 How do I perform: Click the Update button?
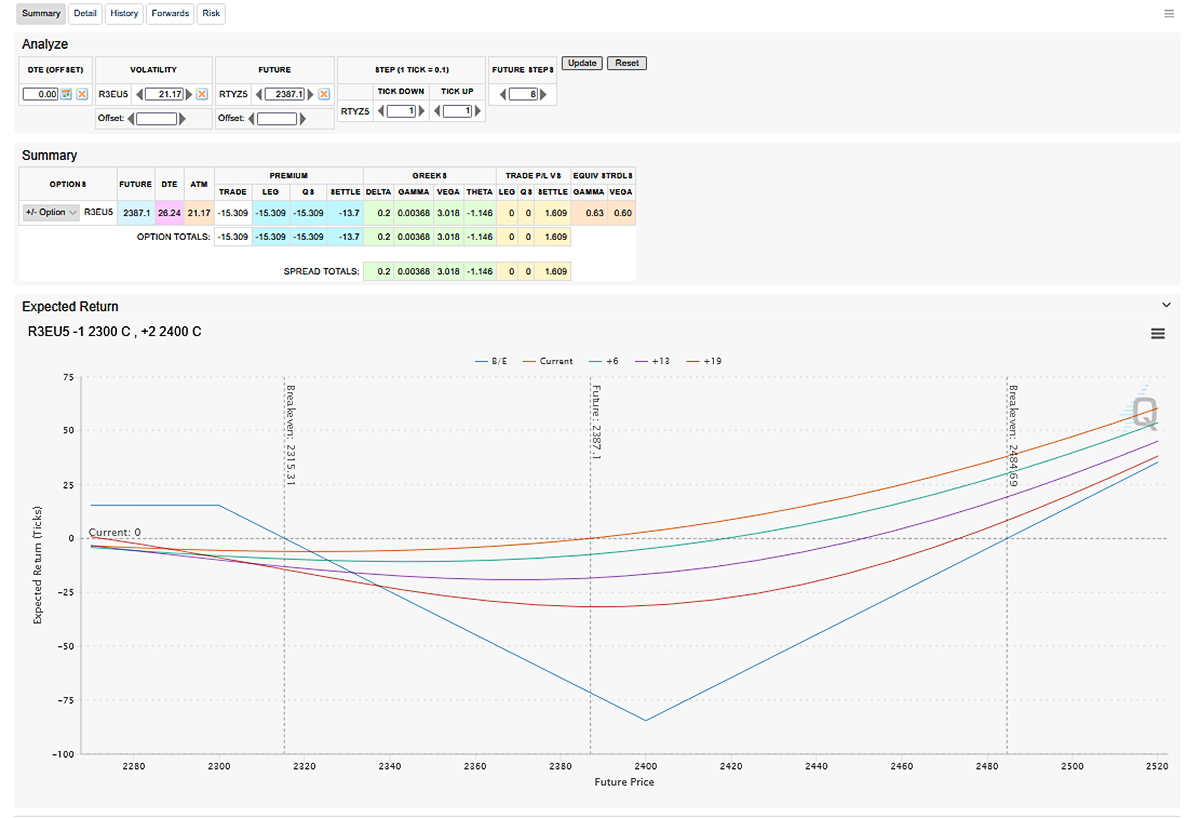[x=581, y=63]
